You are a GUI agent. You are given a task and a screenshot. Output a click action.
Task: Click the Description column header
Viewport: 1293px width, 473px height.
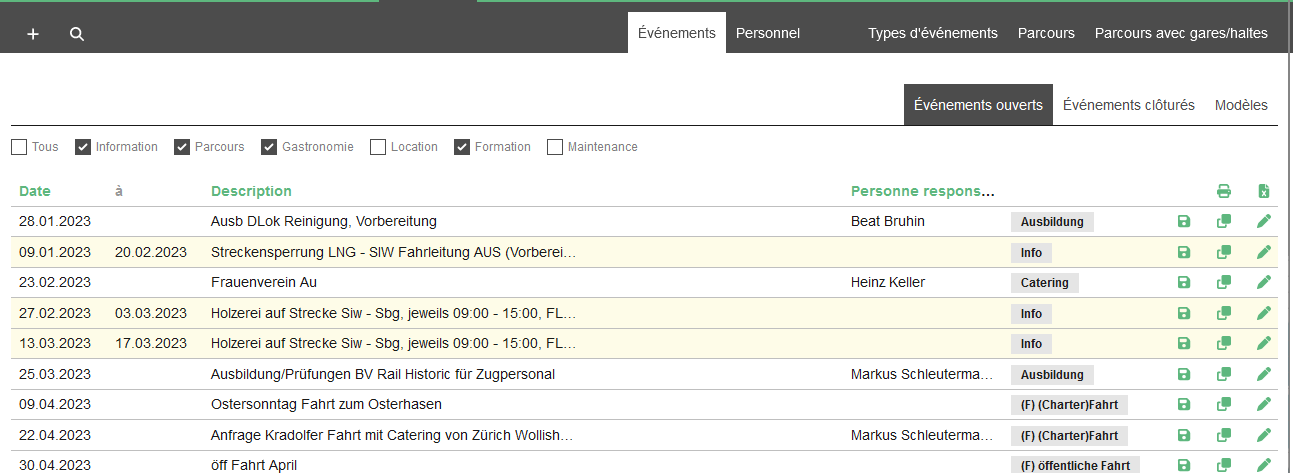(x=251, y=191)
